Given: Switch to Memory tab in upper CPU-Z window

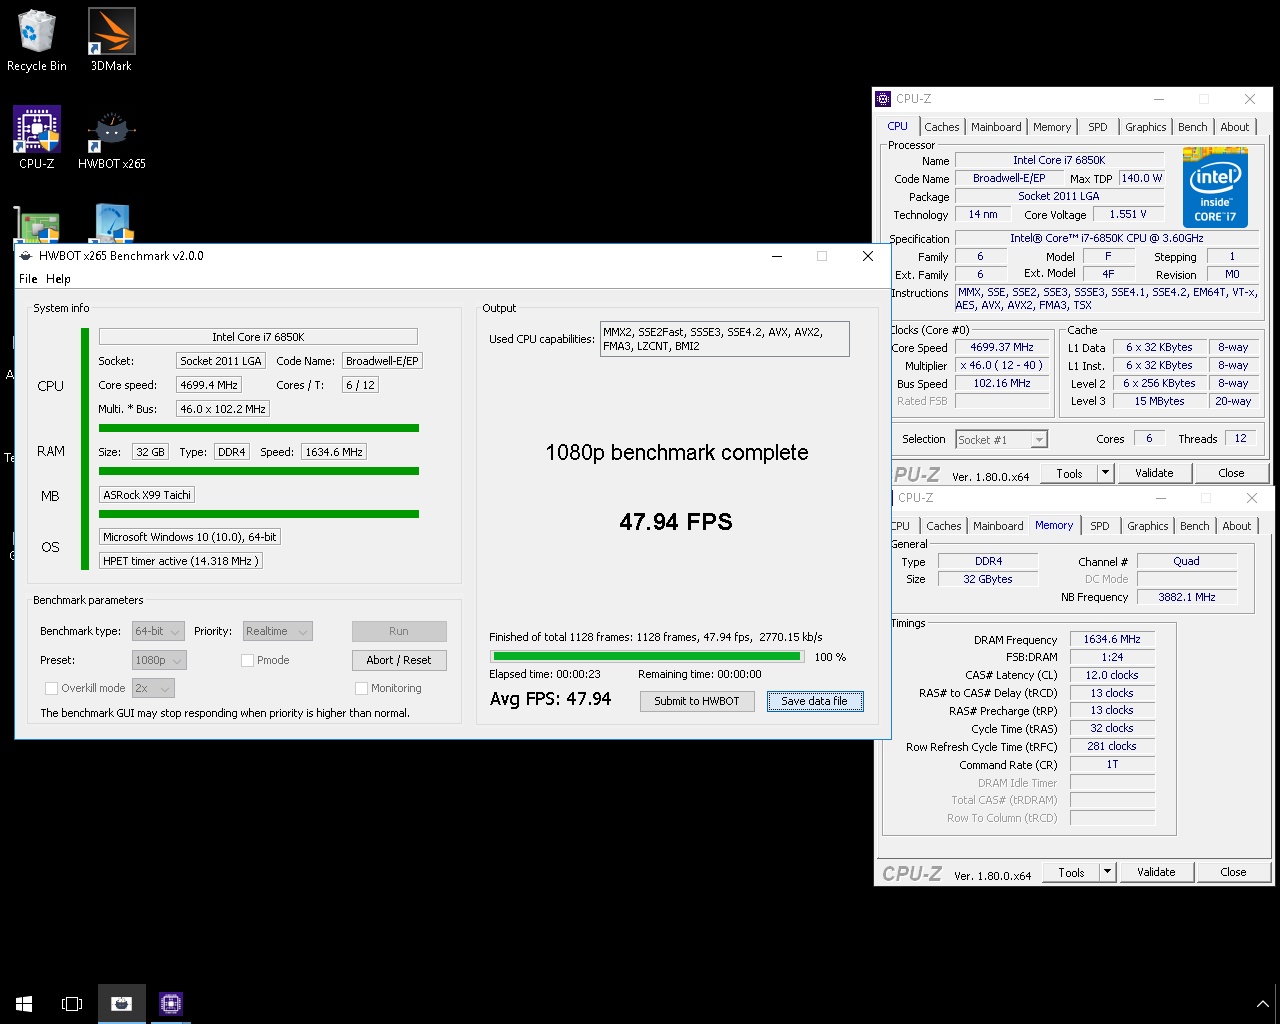Looking at the screenshot, I should pyautogui.click(x=1052, y=127).
